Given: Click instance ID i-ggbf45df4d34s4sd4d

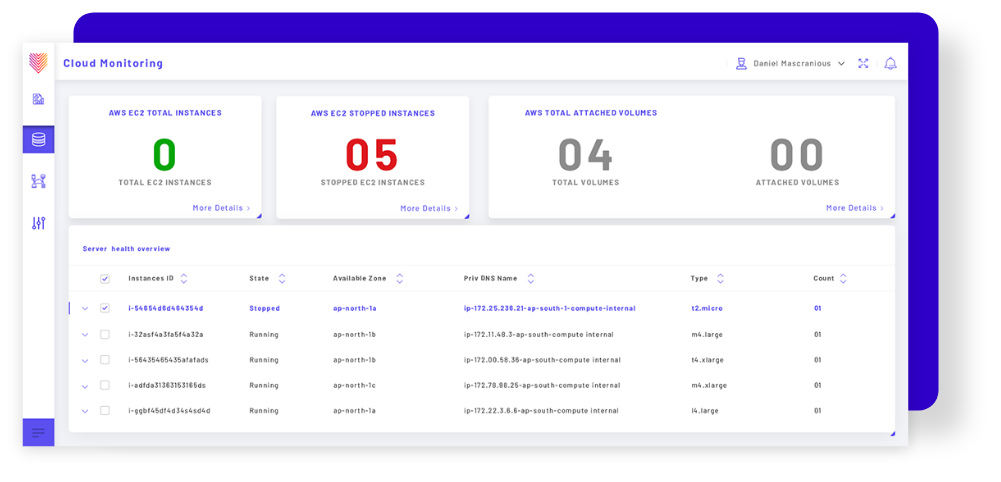Looking at the screenshot, I should tap(169, 411).
